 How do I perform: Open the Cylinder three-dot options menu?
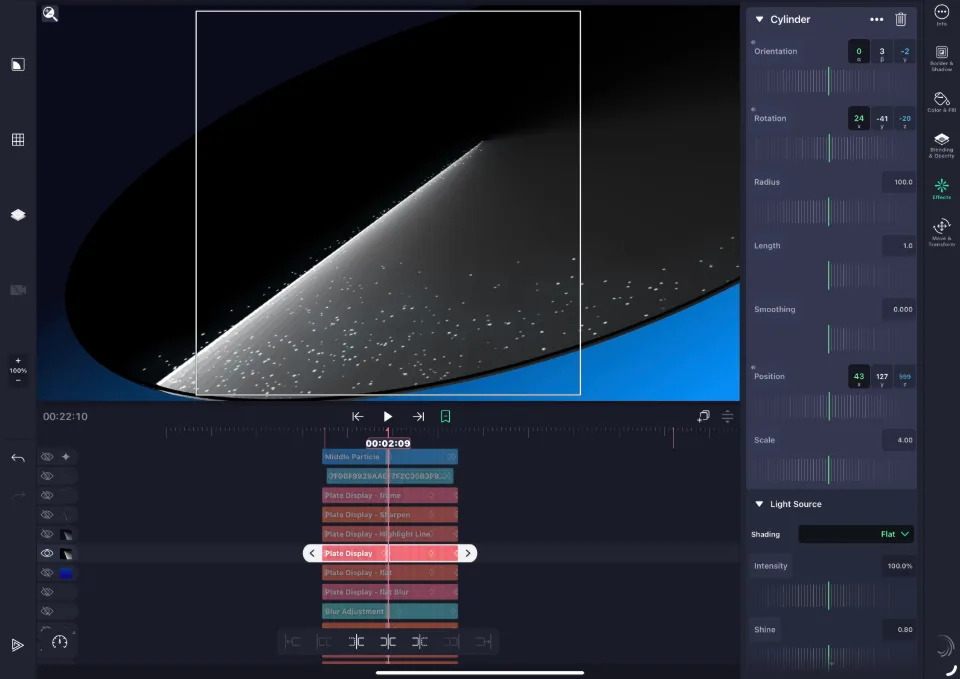pyautogui.click(x=877, y=20)
